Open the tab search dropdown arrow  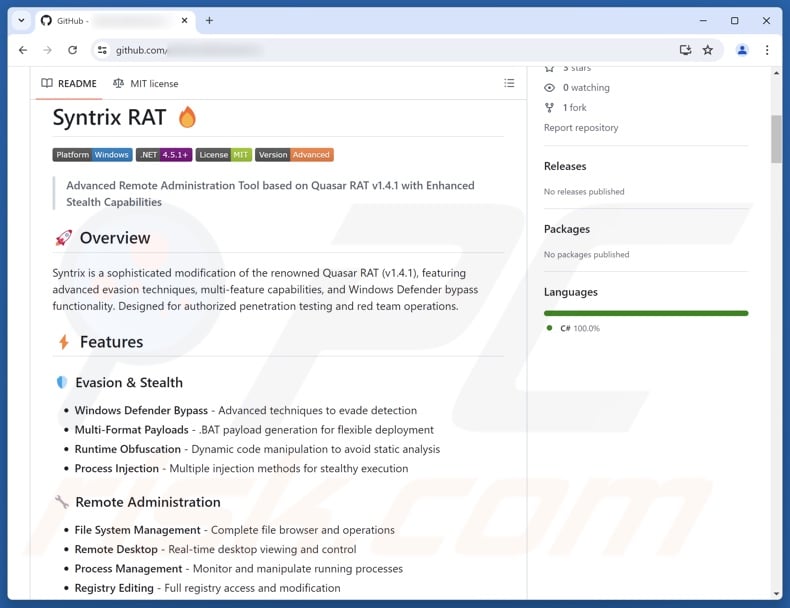pos(21,21)
